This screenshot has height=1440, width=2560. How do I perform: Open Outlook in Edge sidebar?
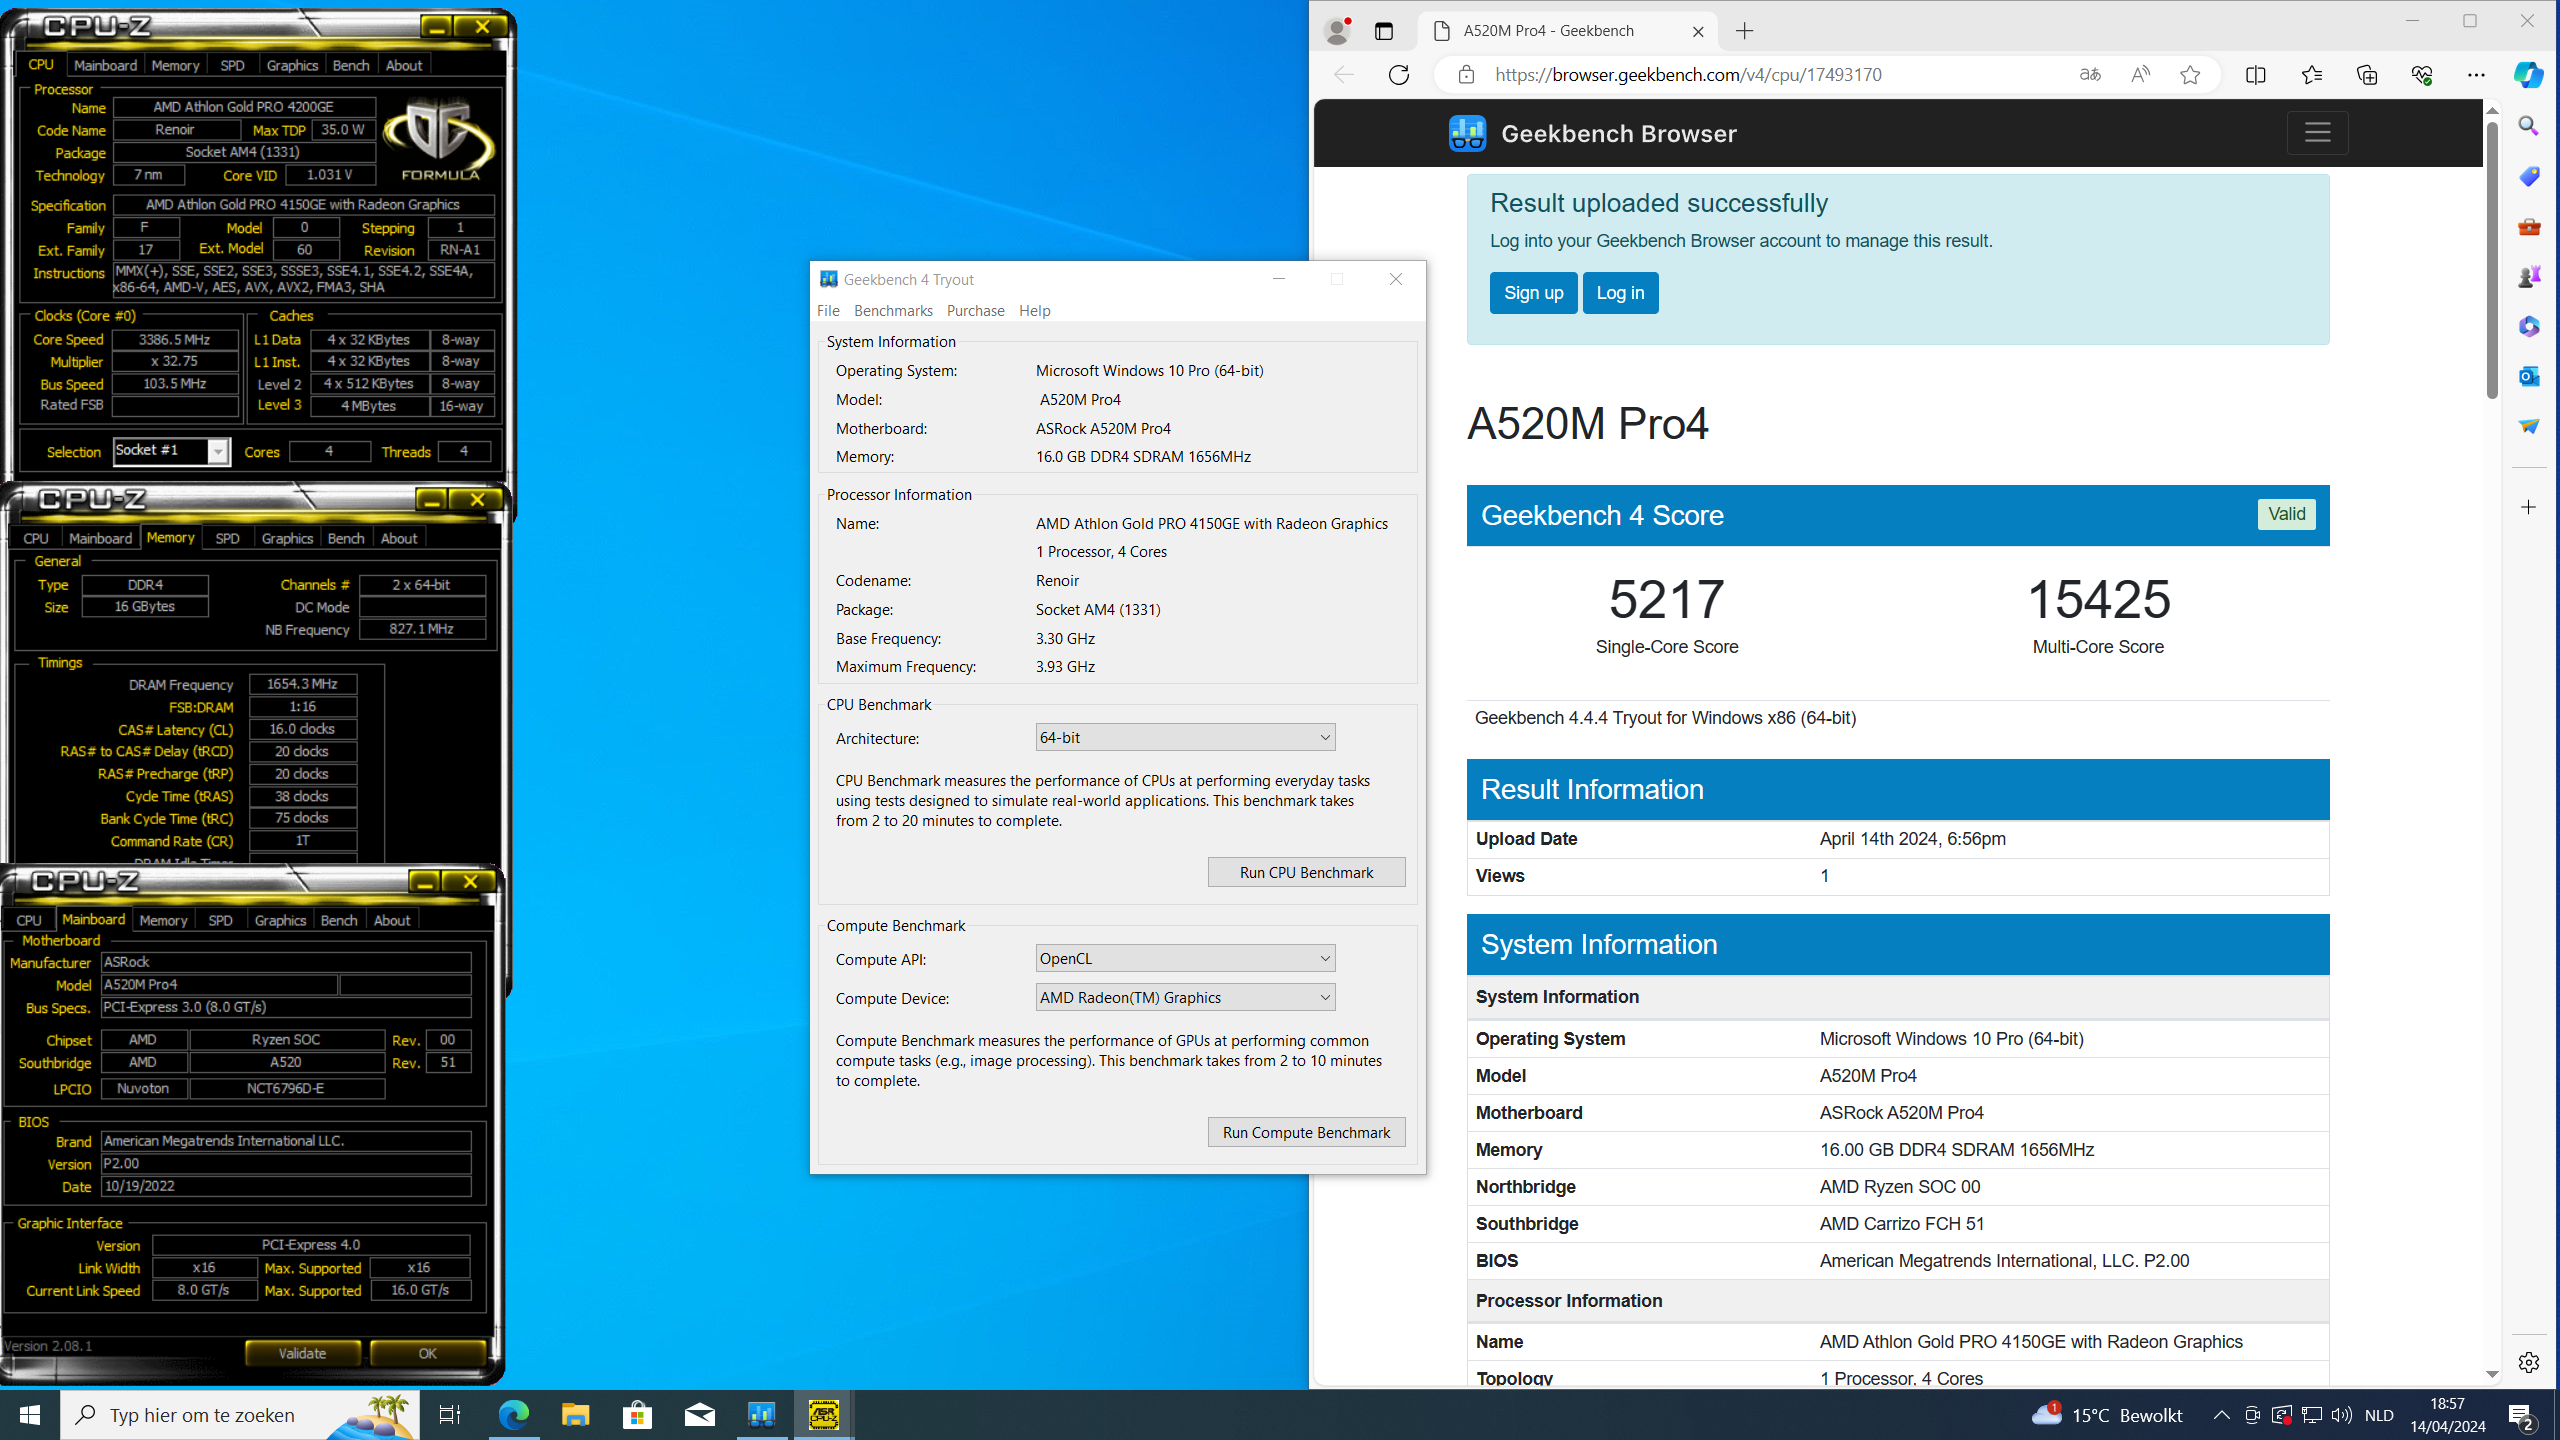[x=2529, y=376]
